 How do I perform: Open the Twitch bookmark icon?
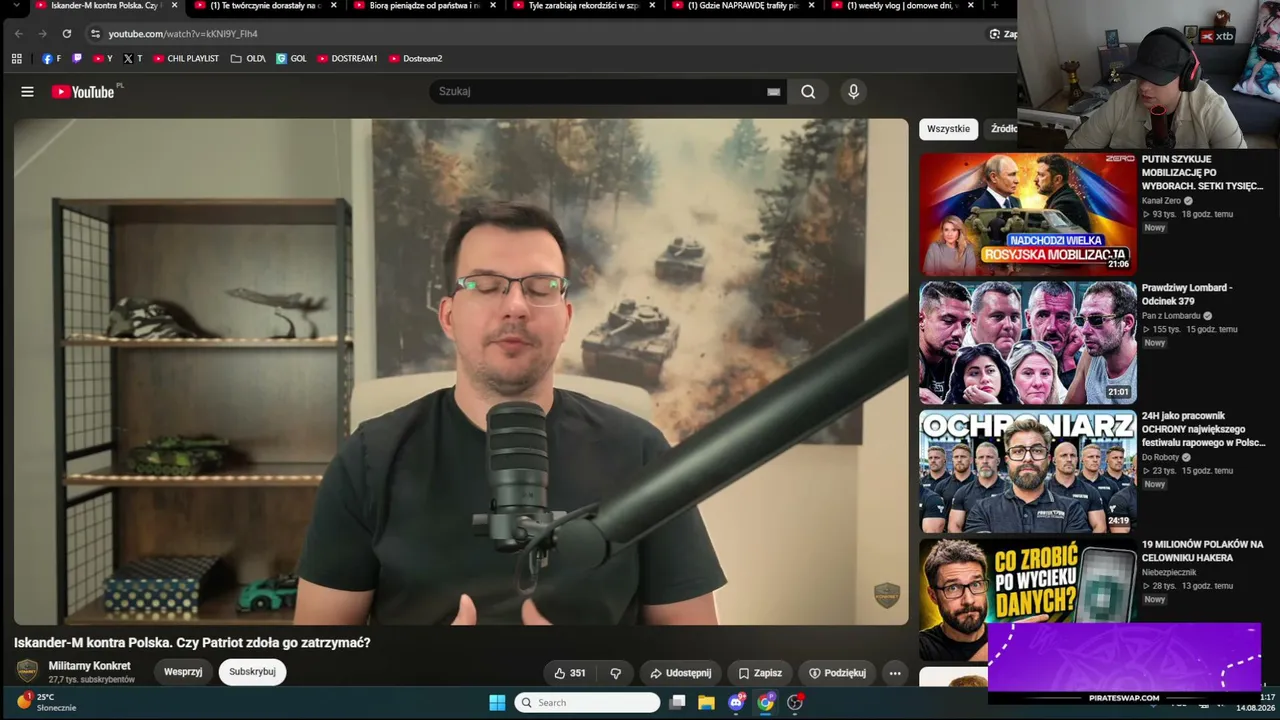(x=78, y=59)
